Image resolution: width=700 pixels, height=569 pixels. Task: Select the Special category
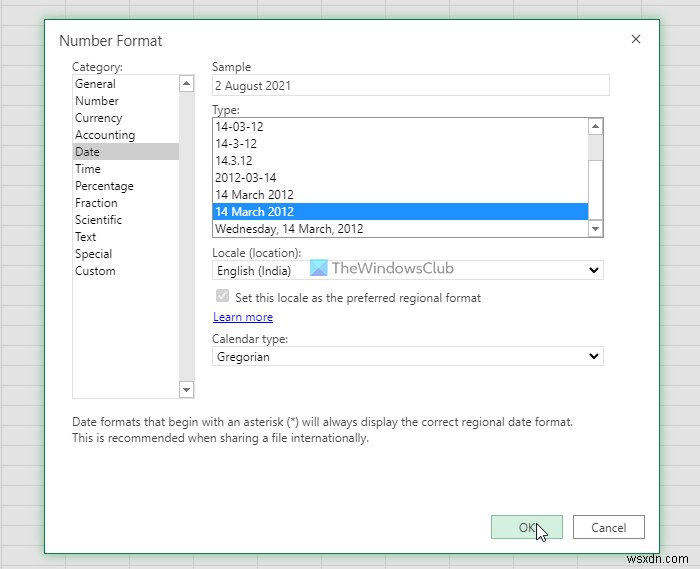pyautogui.click(x=125, y=253)
